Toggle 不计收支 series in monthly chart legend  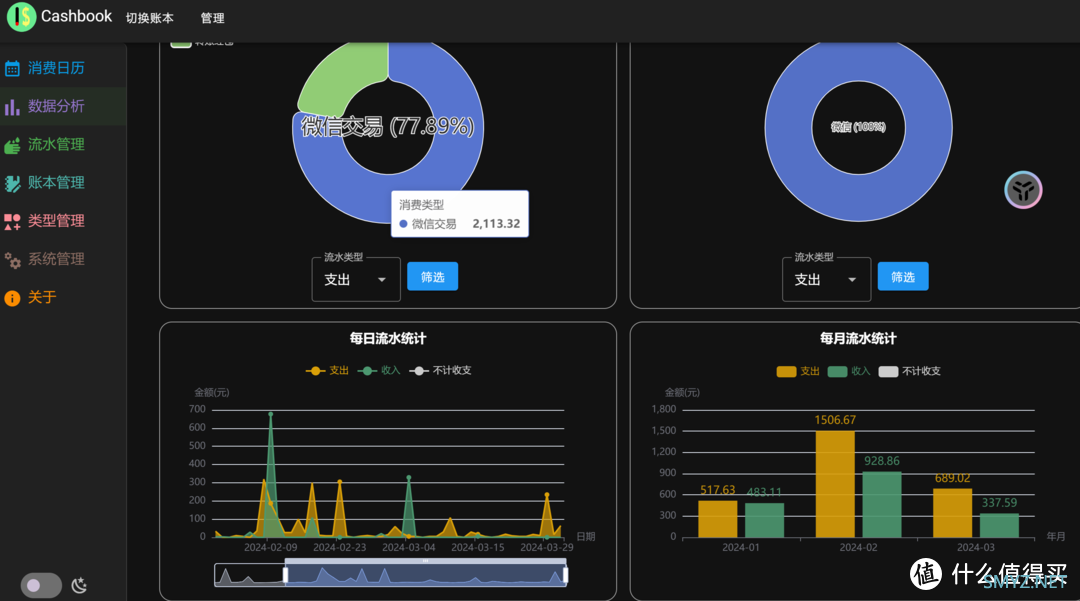(x=909, y=371)
